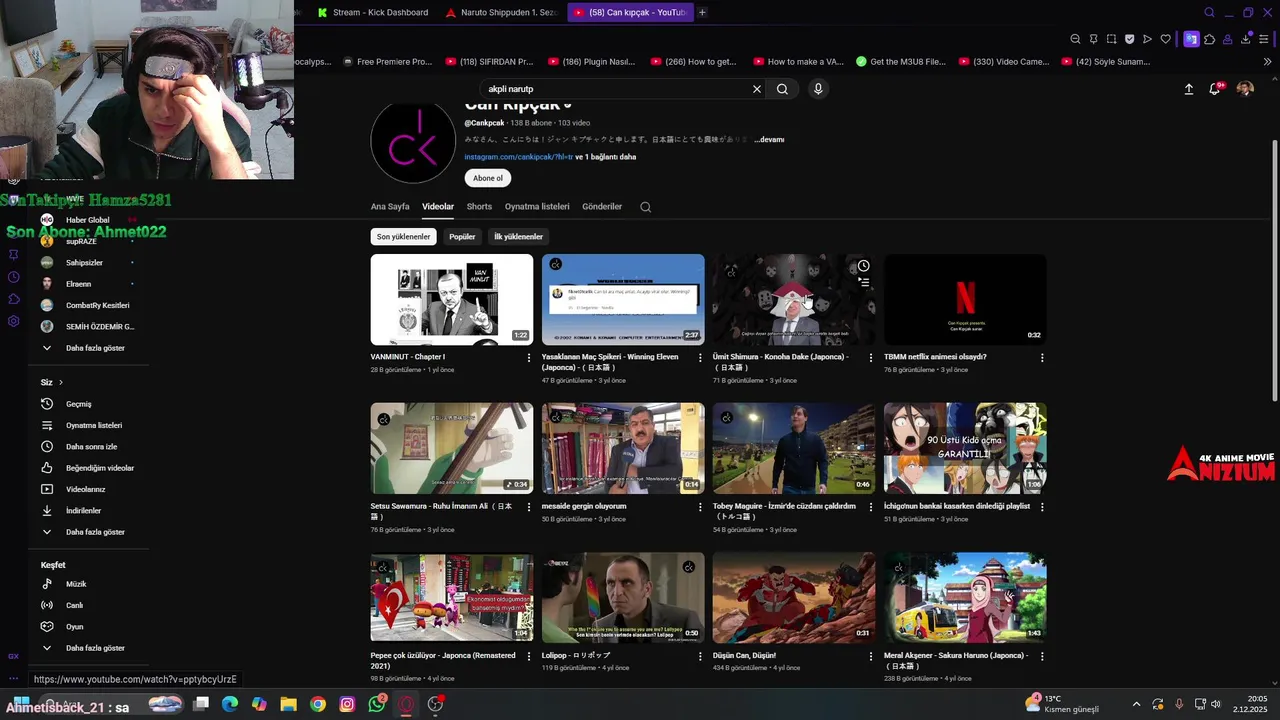1280x720 pixels.
Task: Open options menu for VANMINUT - Chapter I
Action: [x=529, y=357]
